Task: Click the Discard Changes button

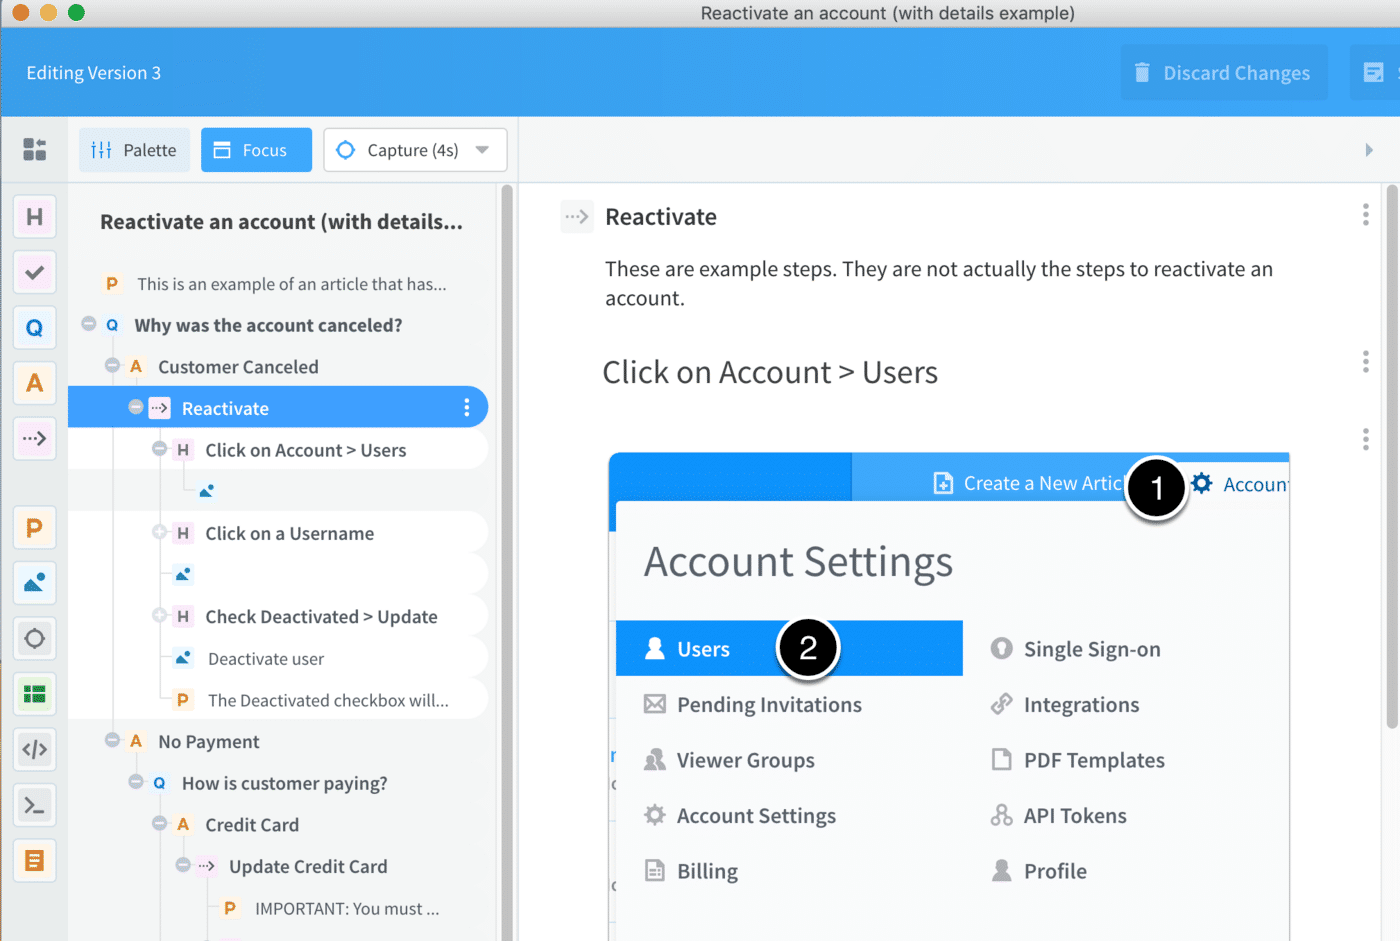Action: pos(1223,72)
